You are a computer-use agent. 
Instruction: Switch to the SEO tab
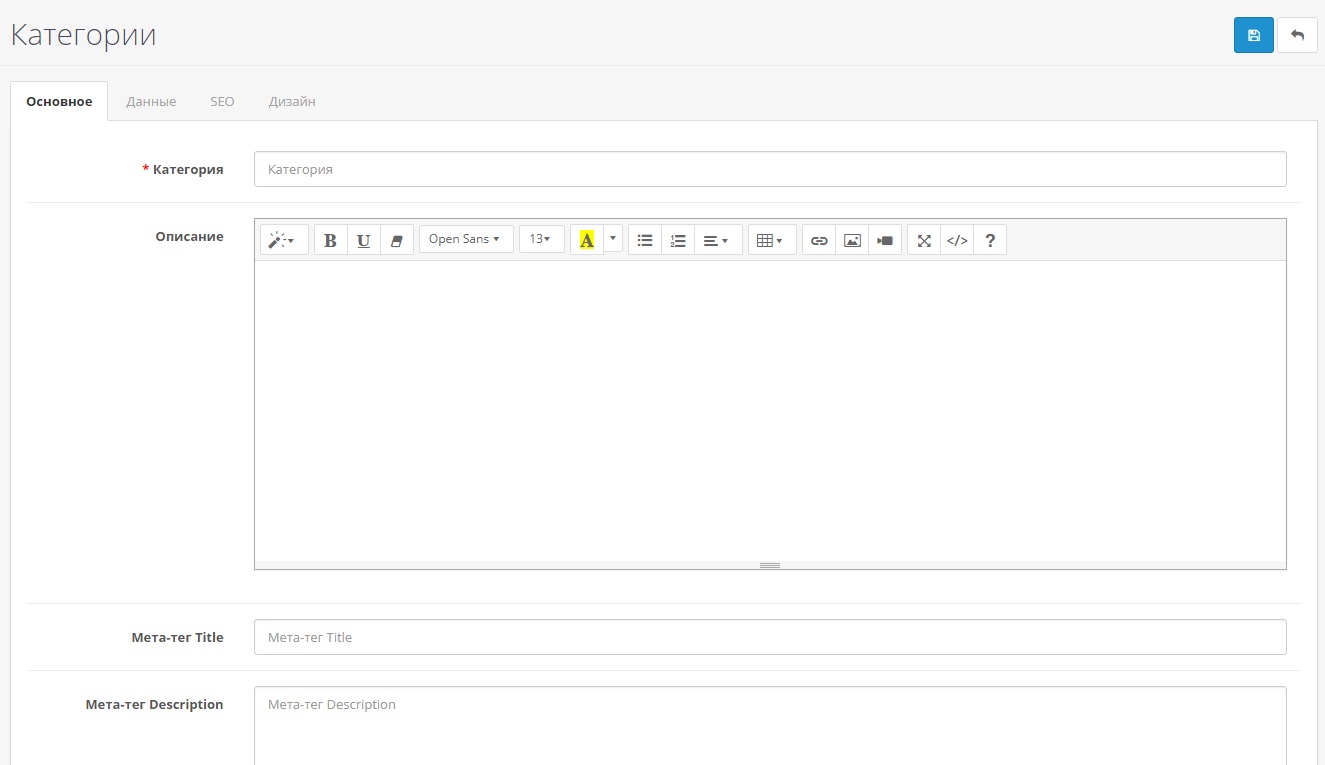click(222, 101)
